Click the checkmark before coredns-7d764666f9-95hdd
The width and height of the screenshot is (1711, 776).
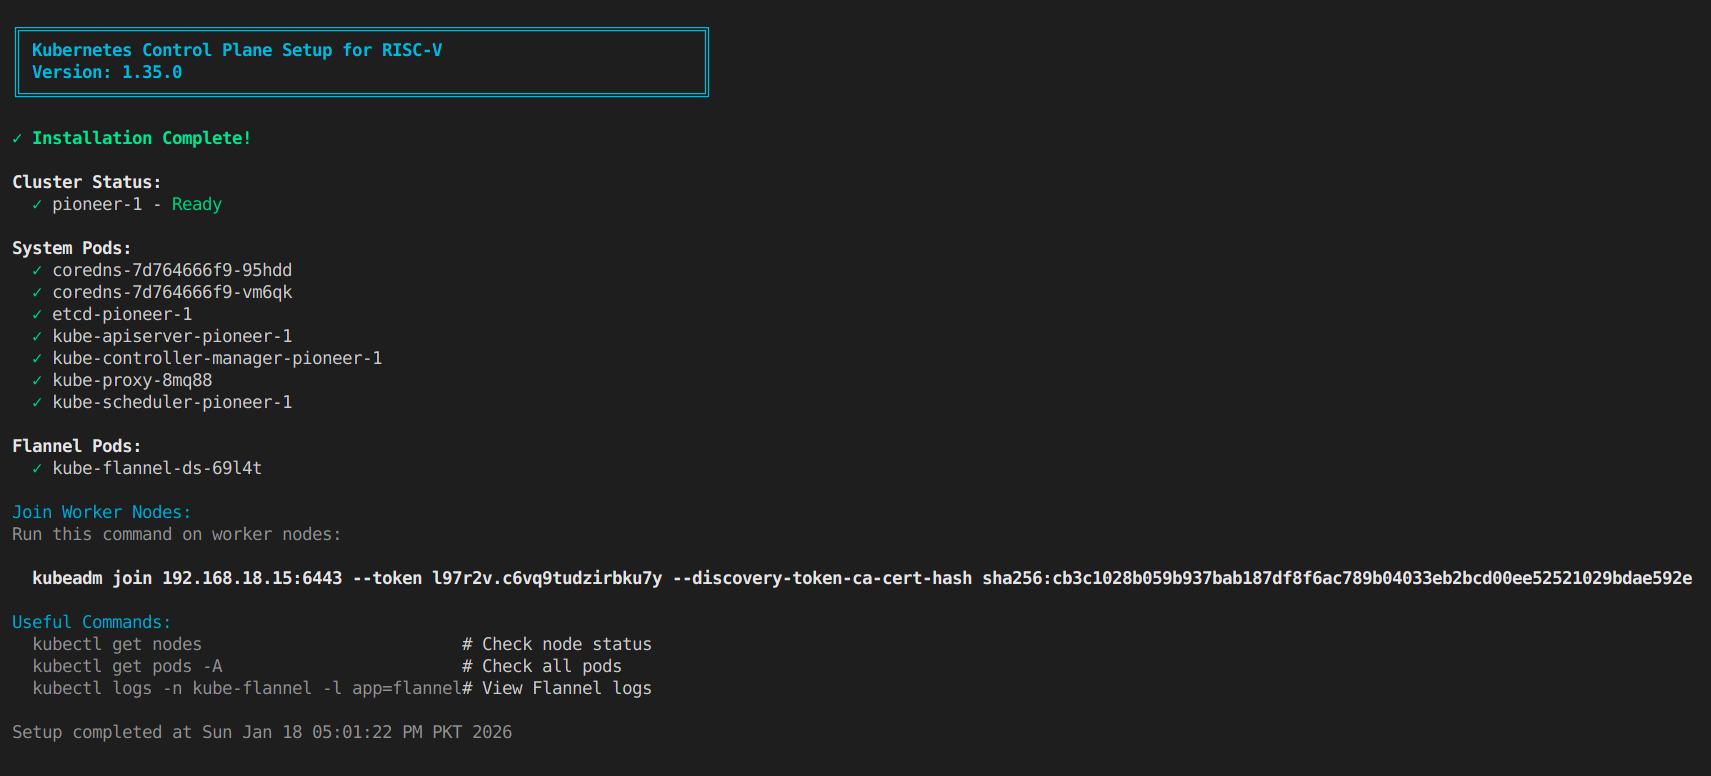click(x=37, y=271)
